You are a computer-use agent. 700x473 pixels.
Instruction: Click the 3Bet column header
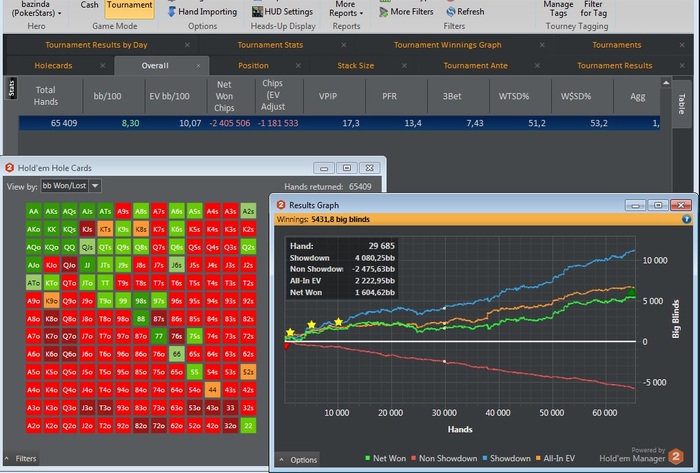[x=452, y=96]
